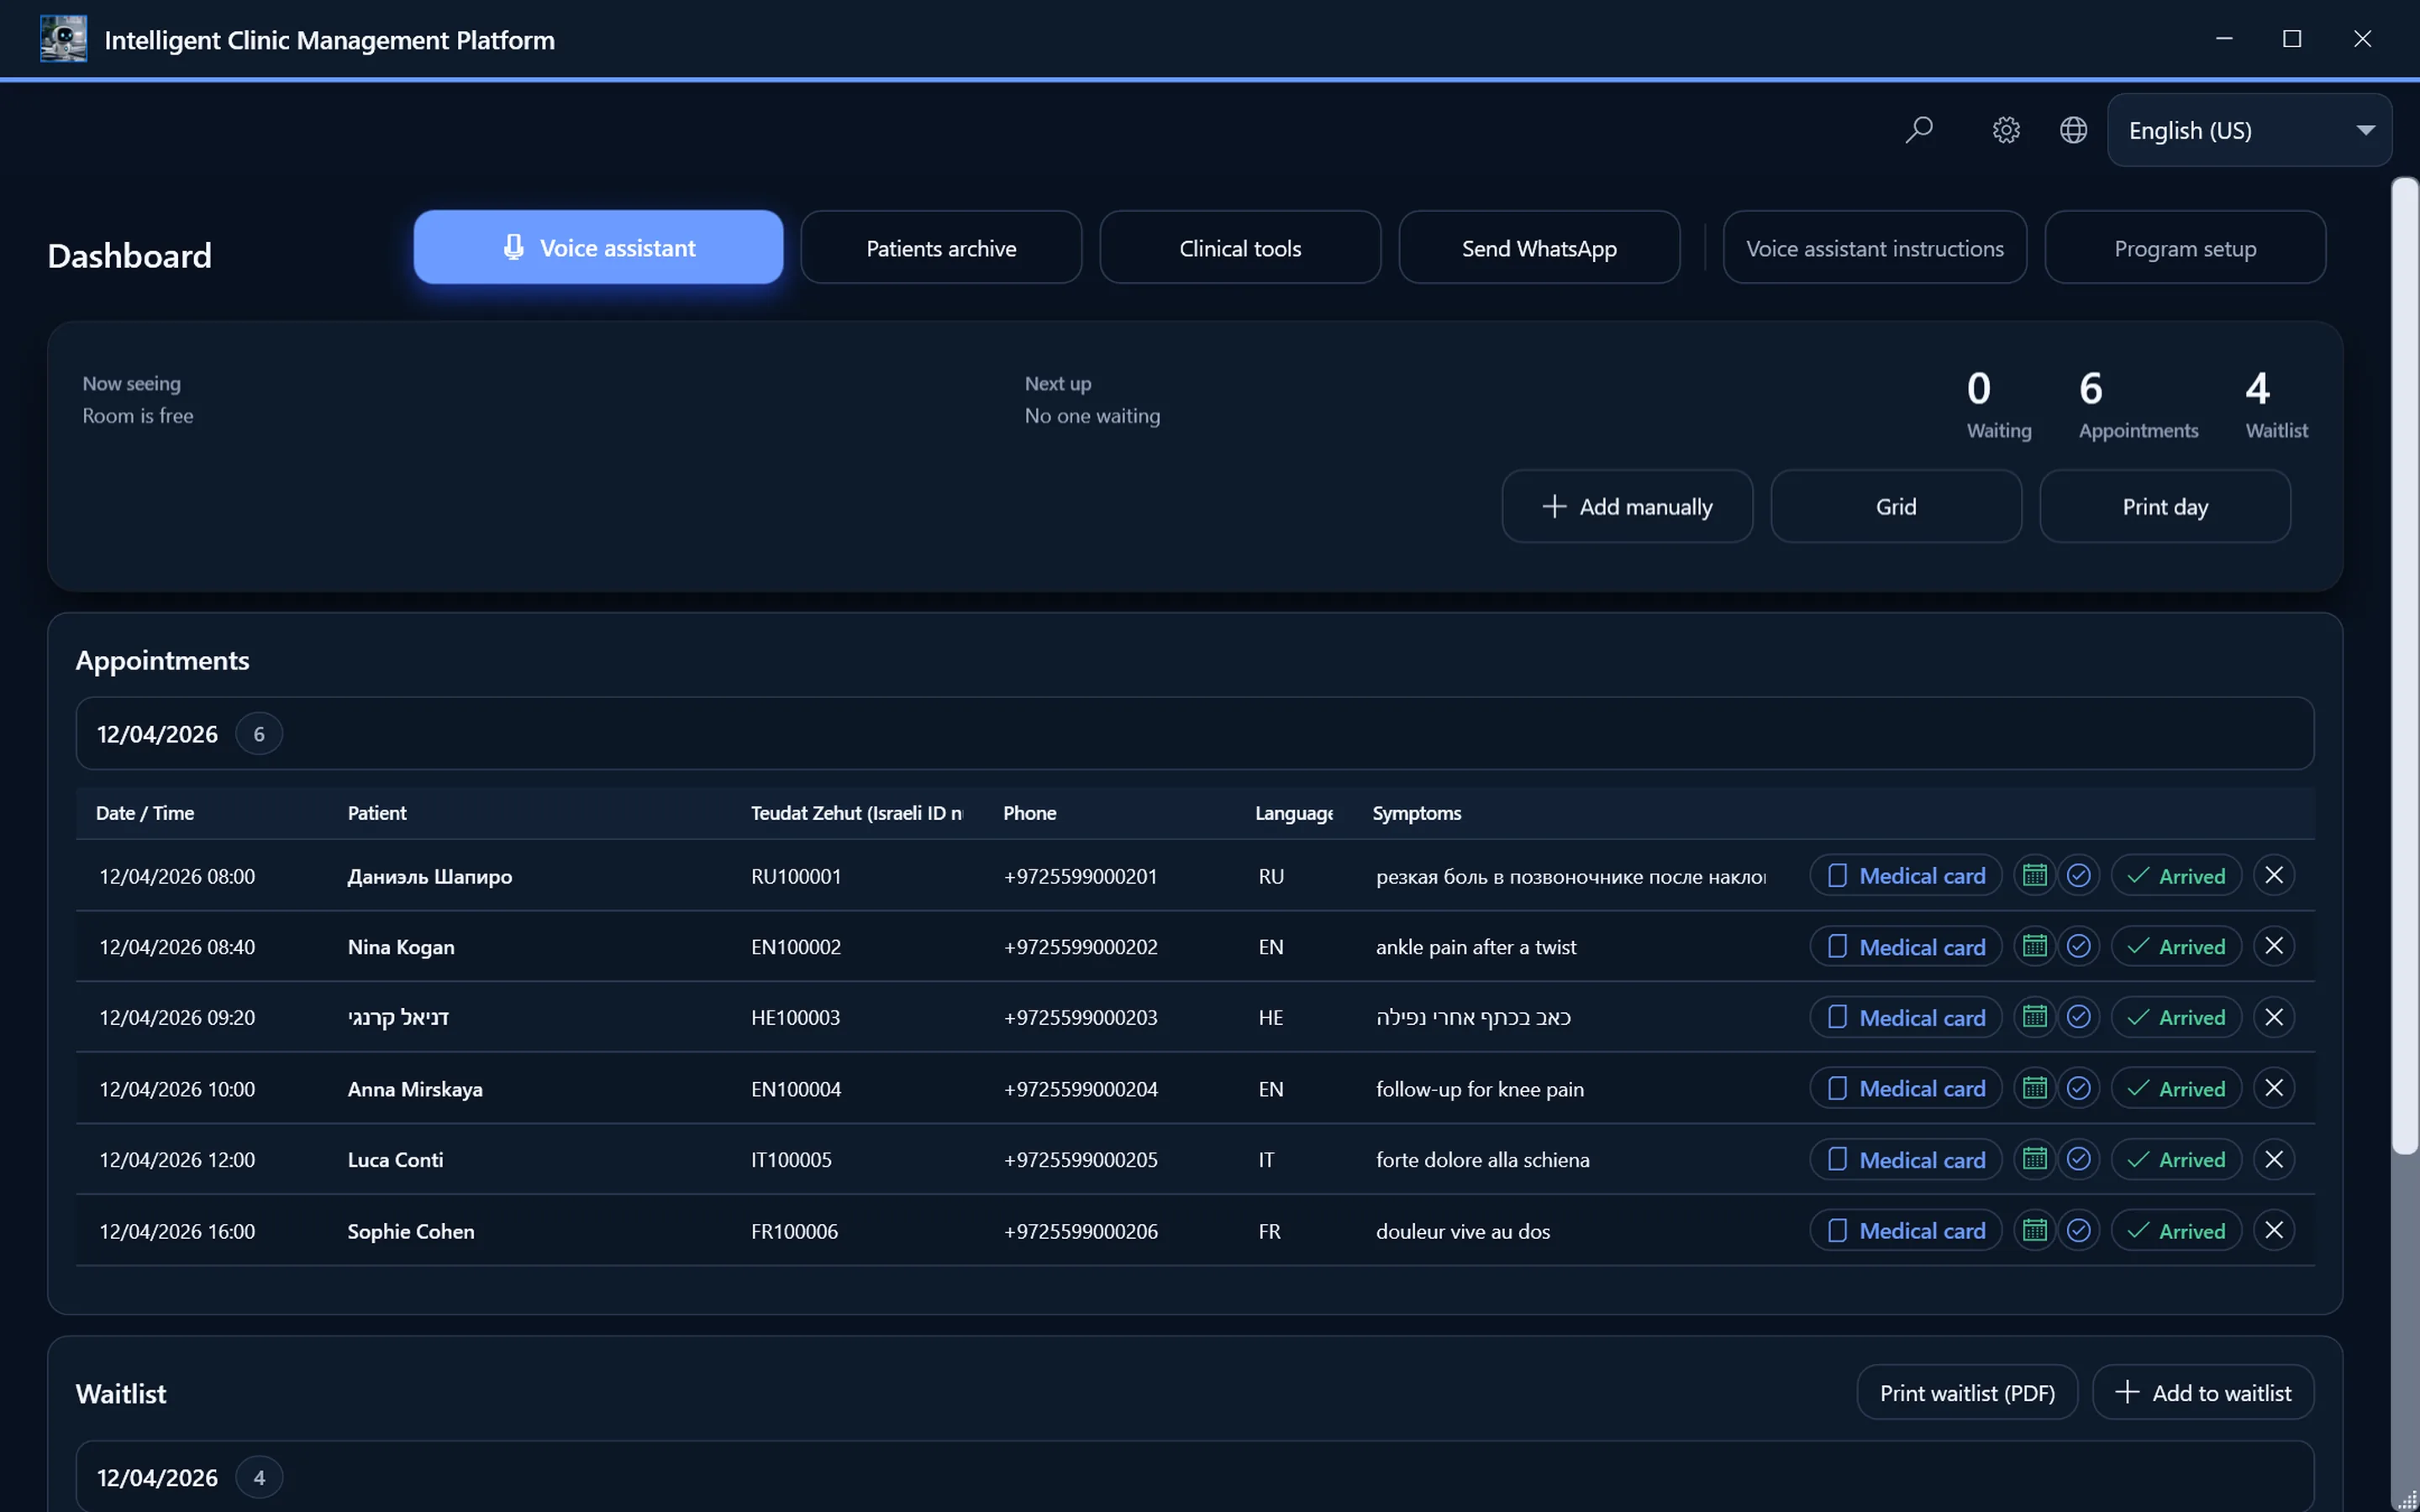Click the app logo in title bar
The width and height of the screenshot is (2420, 1512).
pyautogui.click(x=63, y=39)
